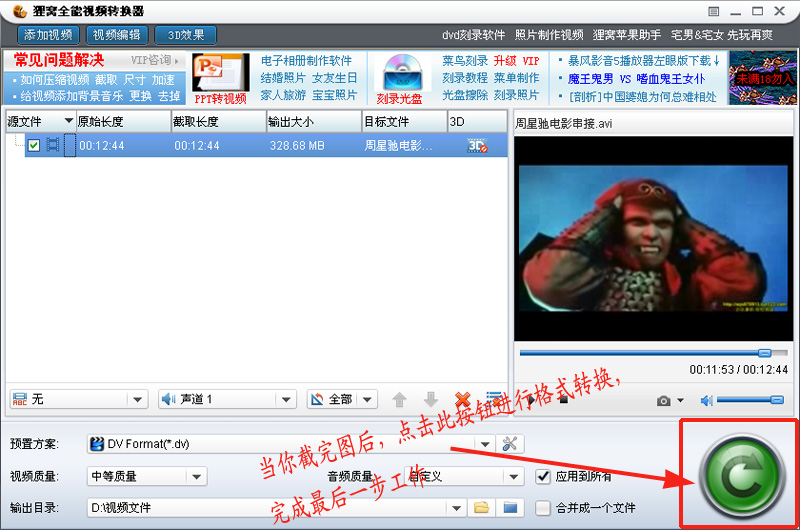Expand snapshot options arrow beside camera
Screen dimensions: 800x530
pyautogui.click(x=680, y=401)
